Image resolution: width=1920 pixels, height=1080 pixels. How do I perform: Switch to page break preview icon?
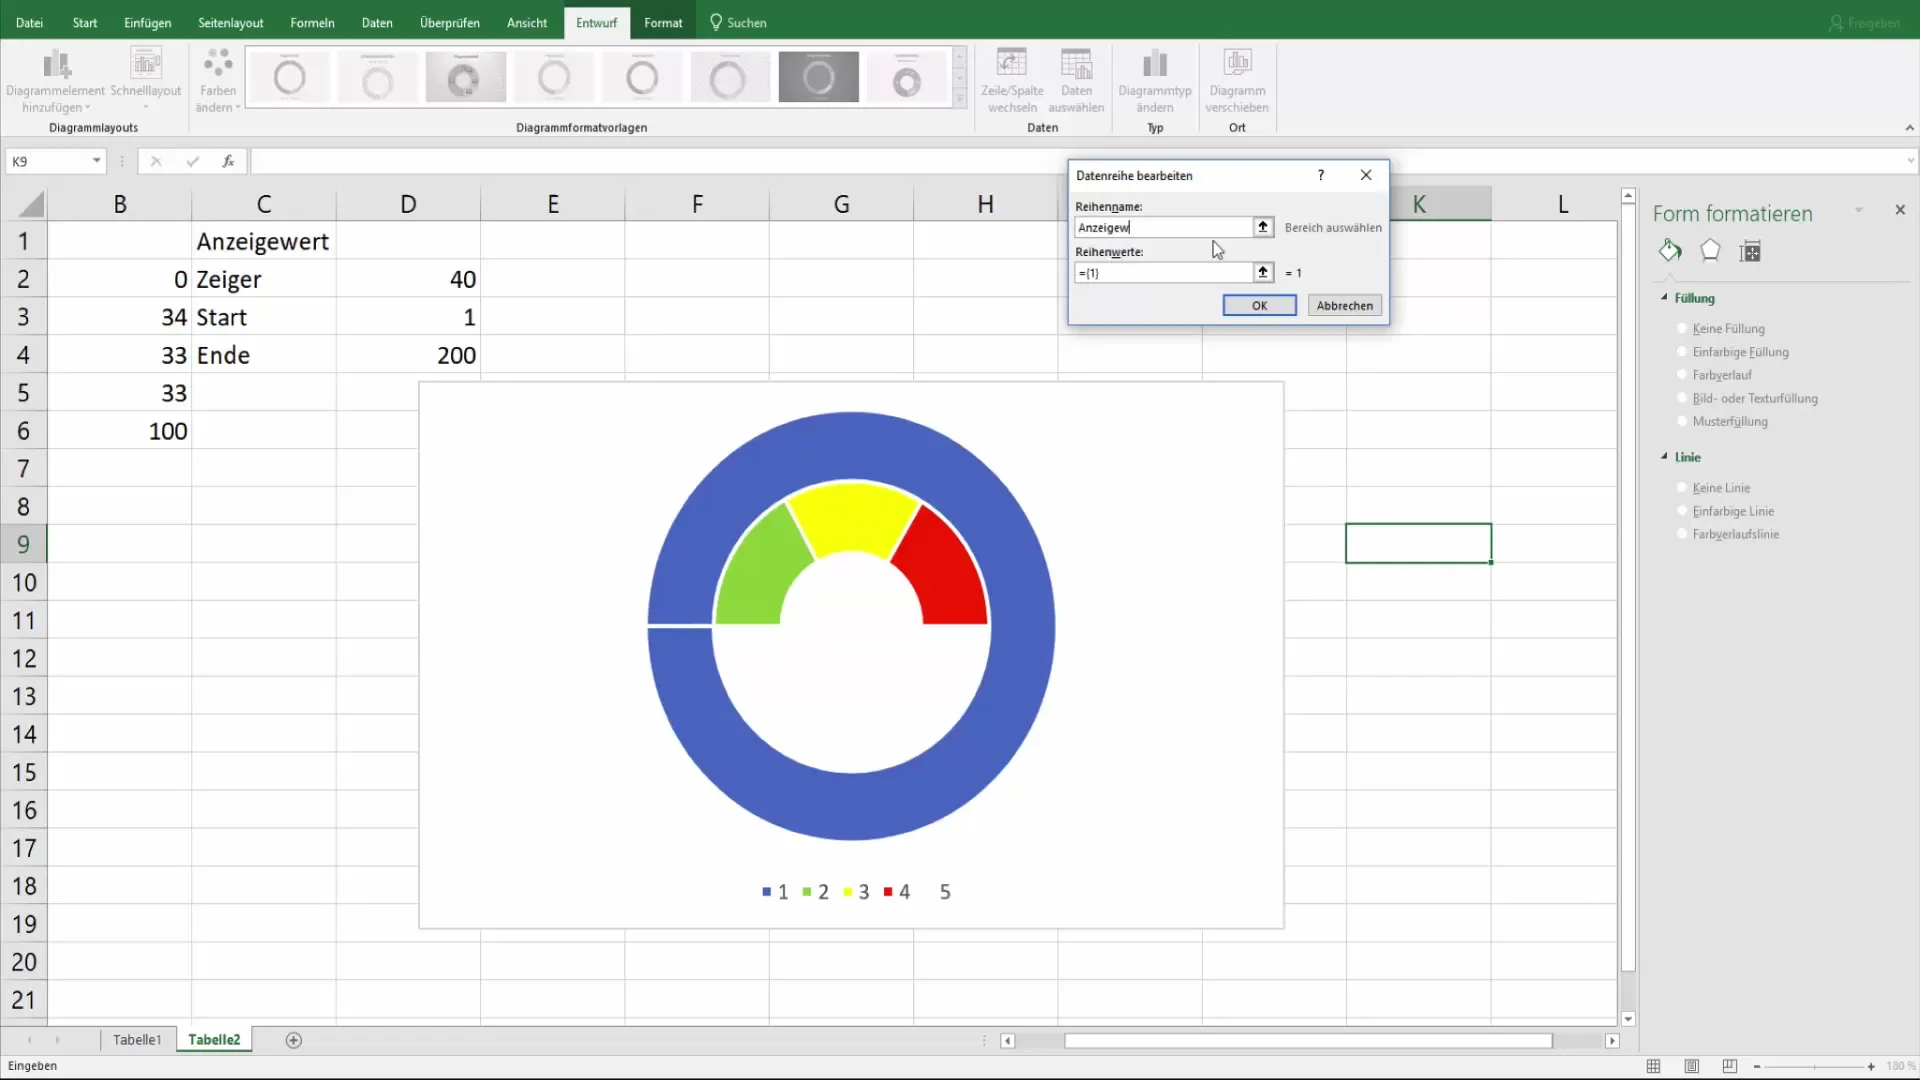coord(1729,1066)
